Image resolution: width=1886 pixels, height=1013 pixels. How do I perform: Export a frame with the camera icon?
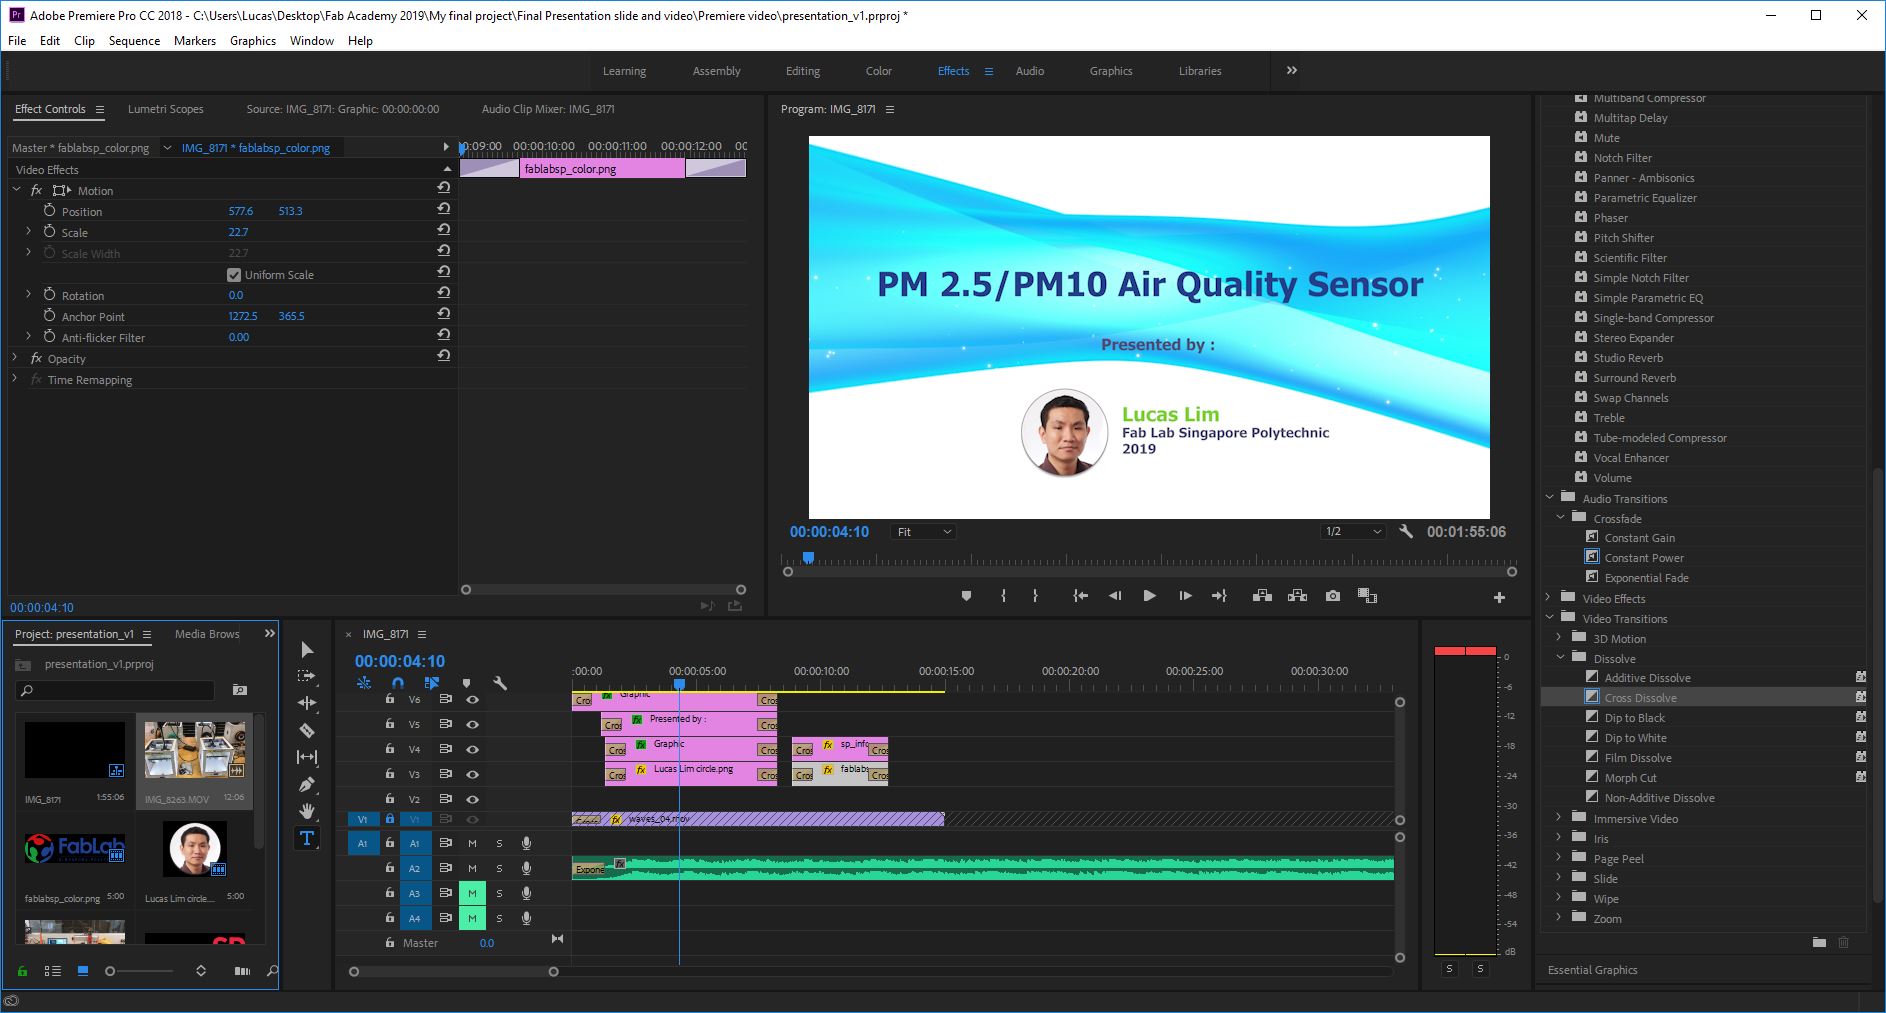(x=1333, y=596)
